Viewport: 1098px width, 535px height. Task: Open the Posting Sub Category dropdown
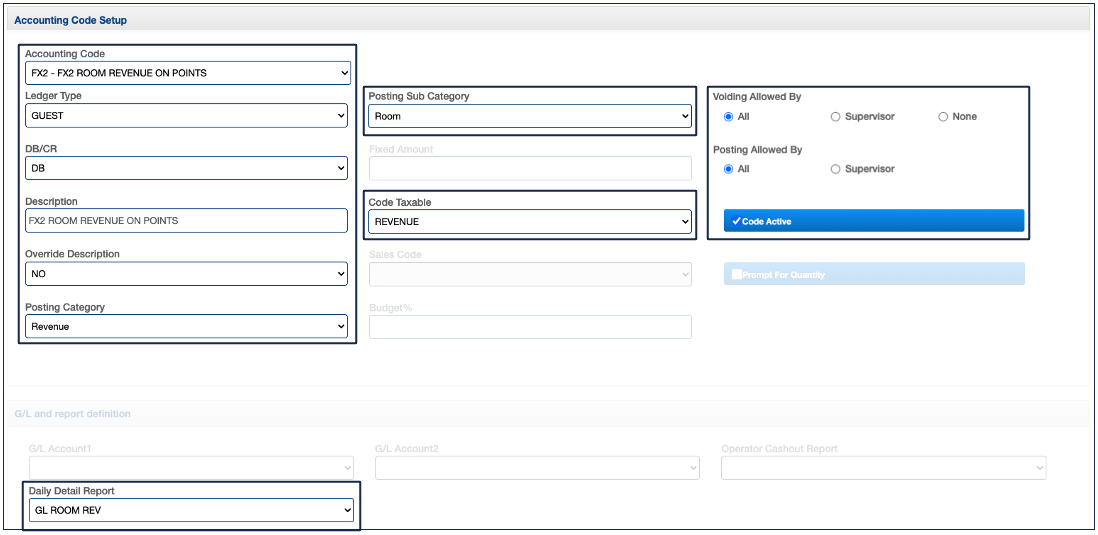click(530, 116)
